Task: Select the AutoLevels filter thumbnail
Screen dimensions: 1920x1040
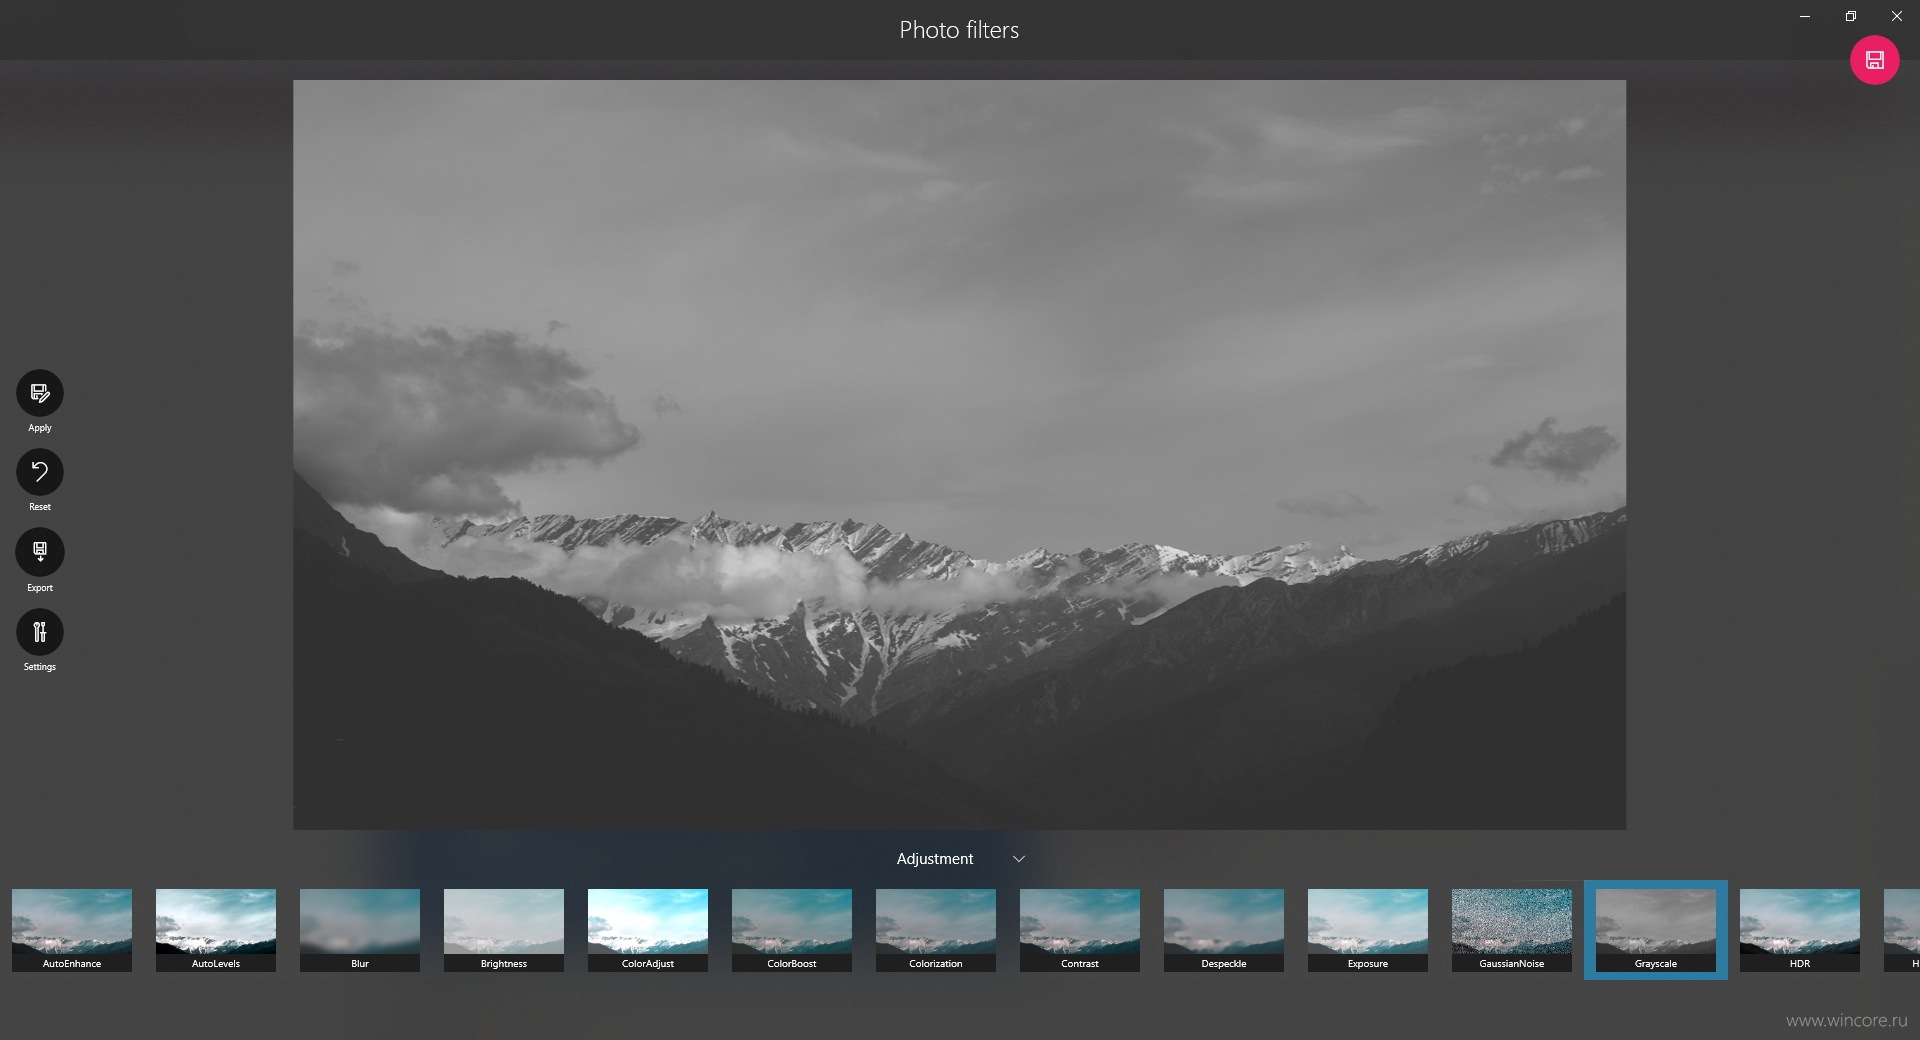Action: pos(216,930)
